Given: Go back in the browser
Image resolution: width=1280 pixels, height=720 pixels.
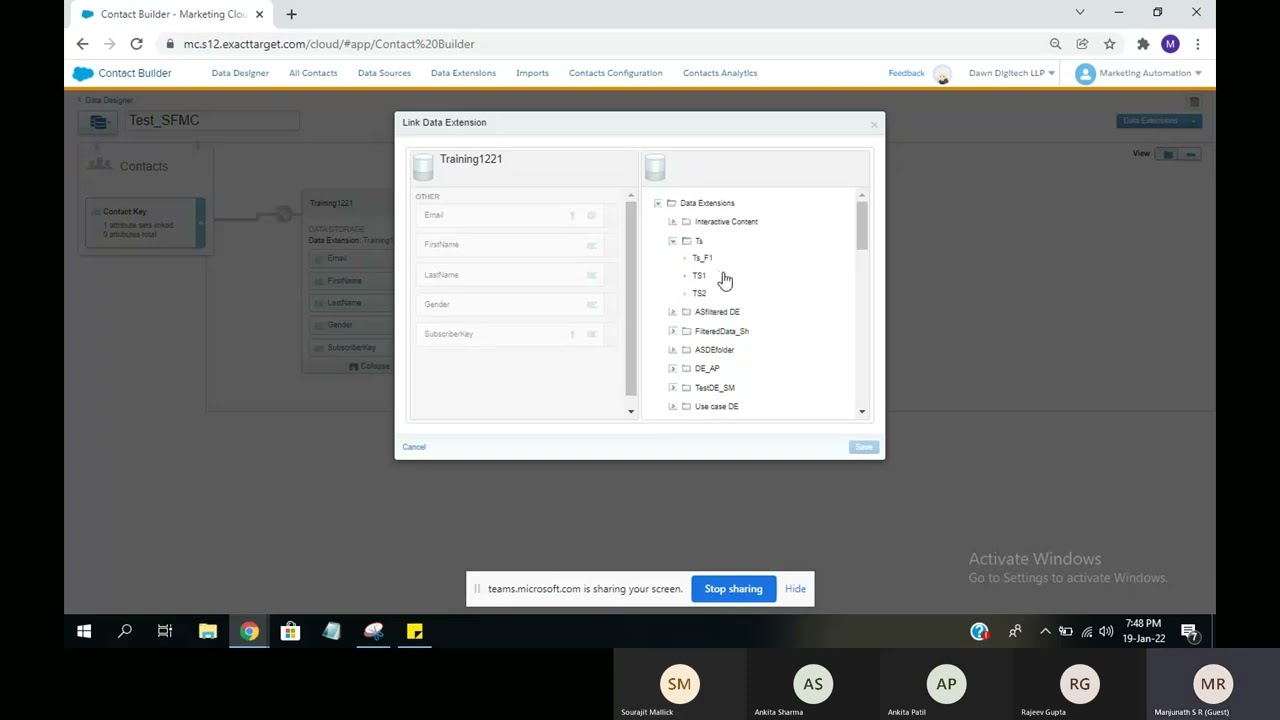Looking at the screenshot, I should [83, 44].
